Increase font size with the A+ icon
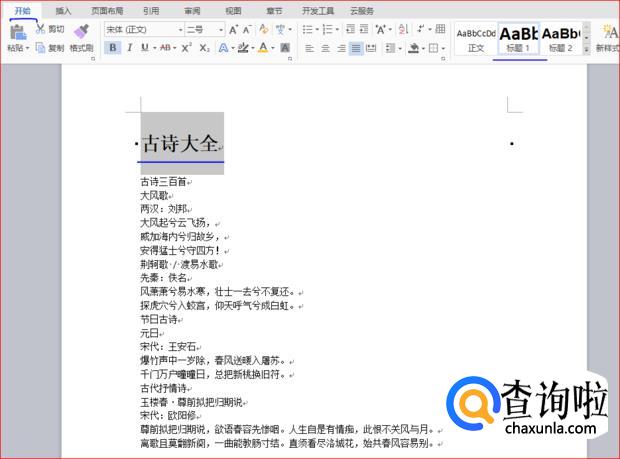620x459 pixels. [234, 30]
